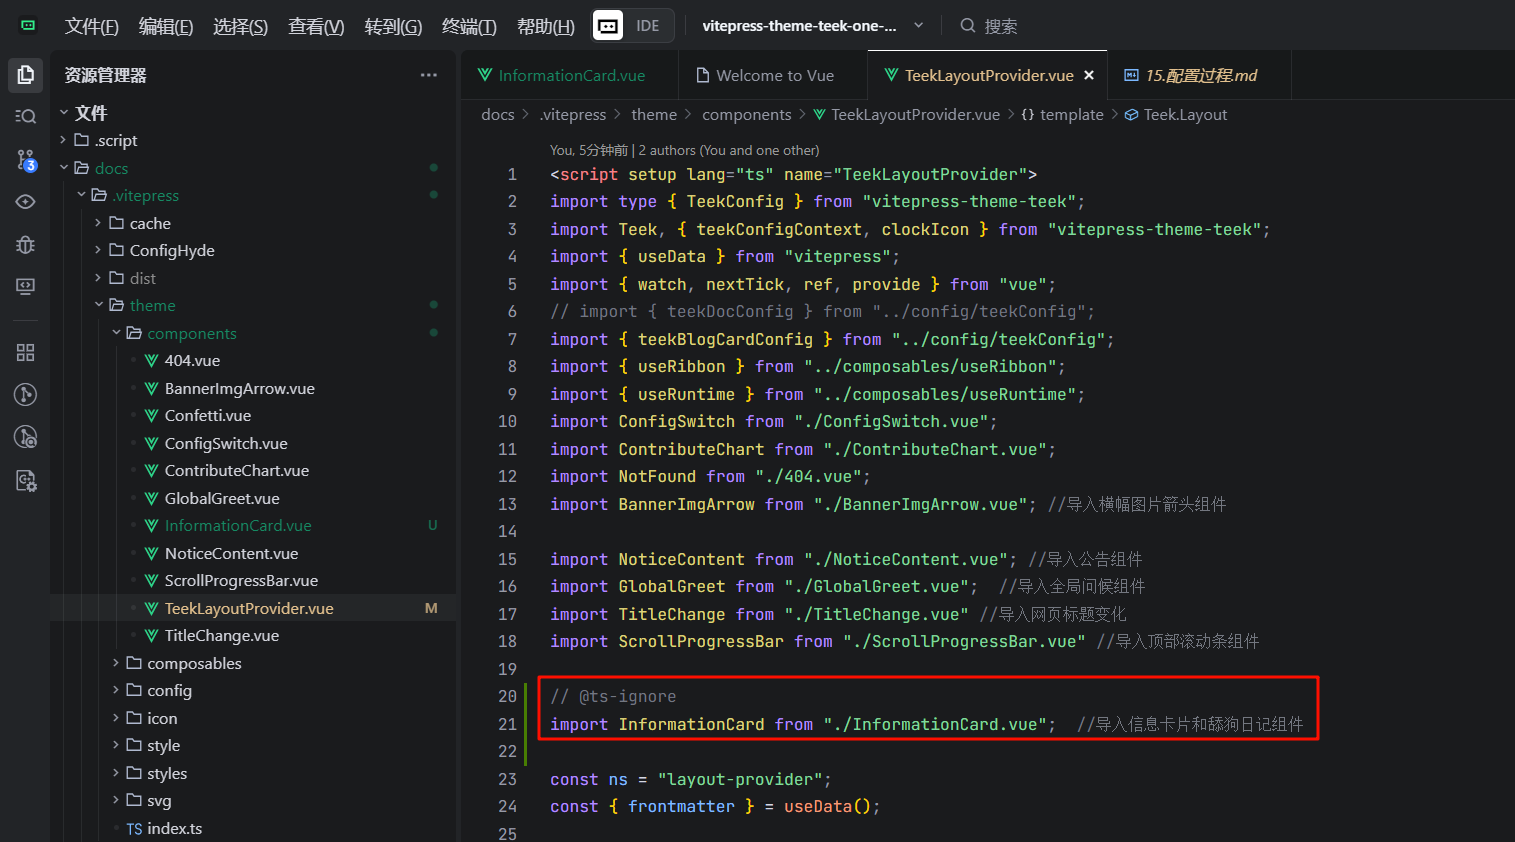Open ContributeChart.vue in the file tree

pyautogui.click(x=237, y=471)
